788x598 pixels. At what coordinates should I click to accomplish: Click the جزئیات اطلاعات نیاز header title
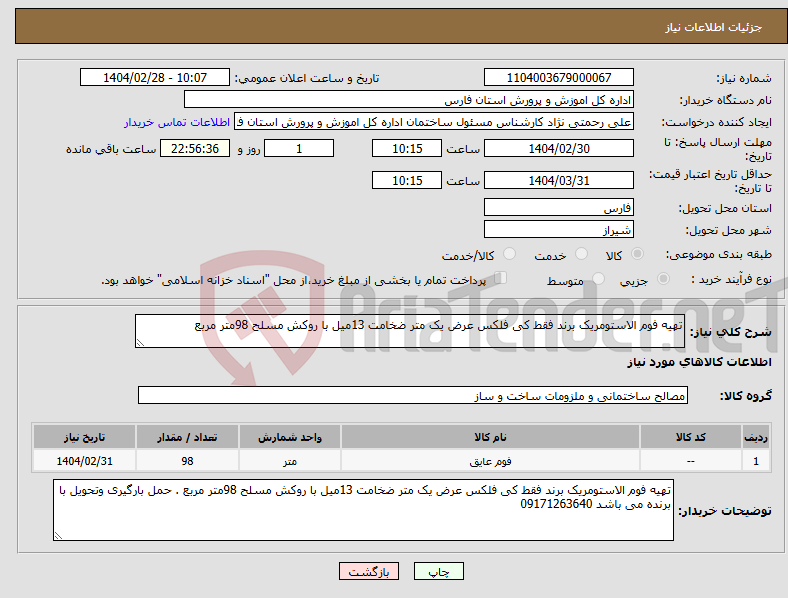click(714, 27)
